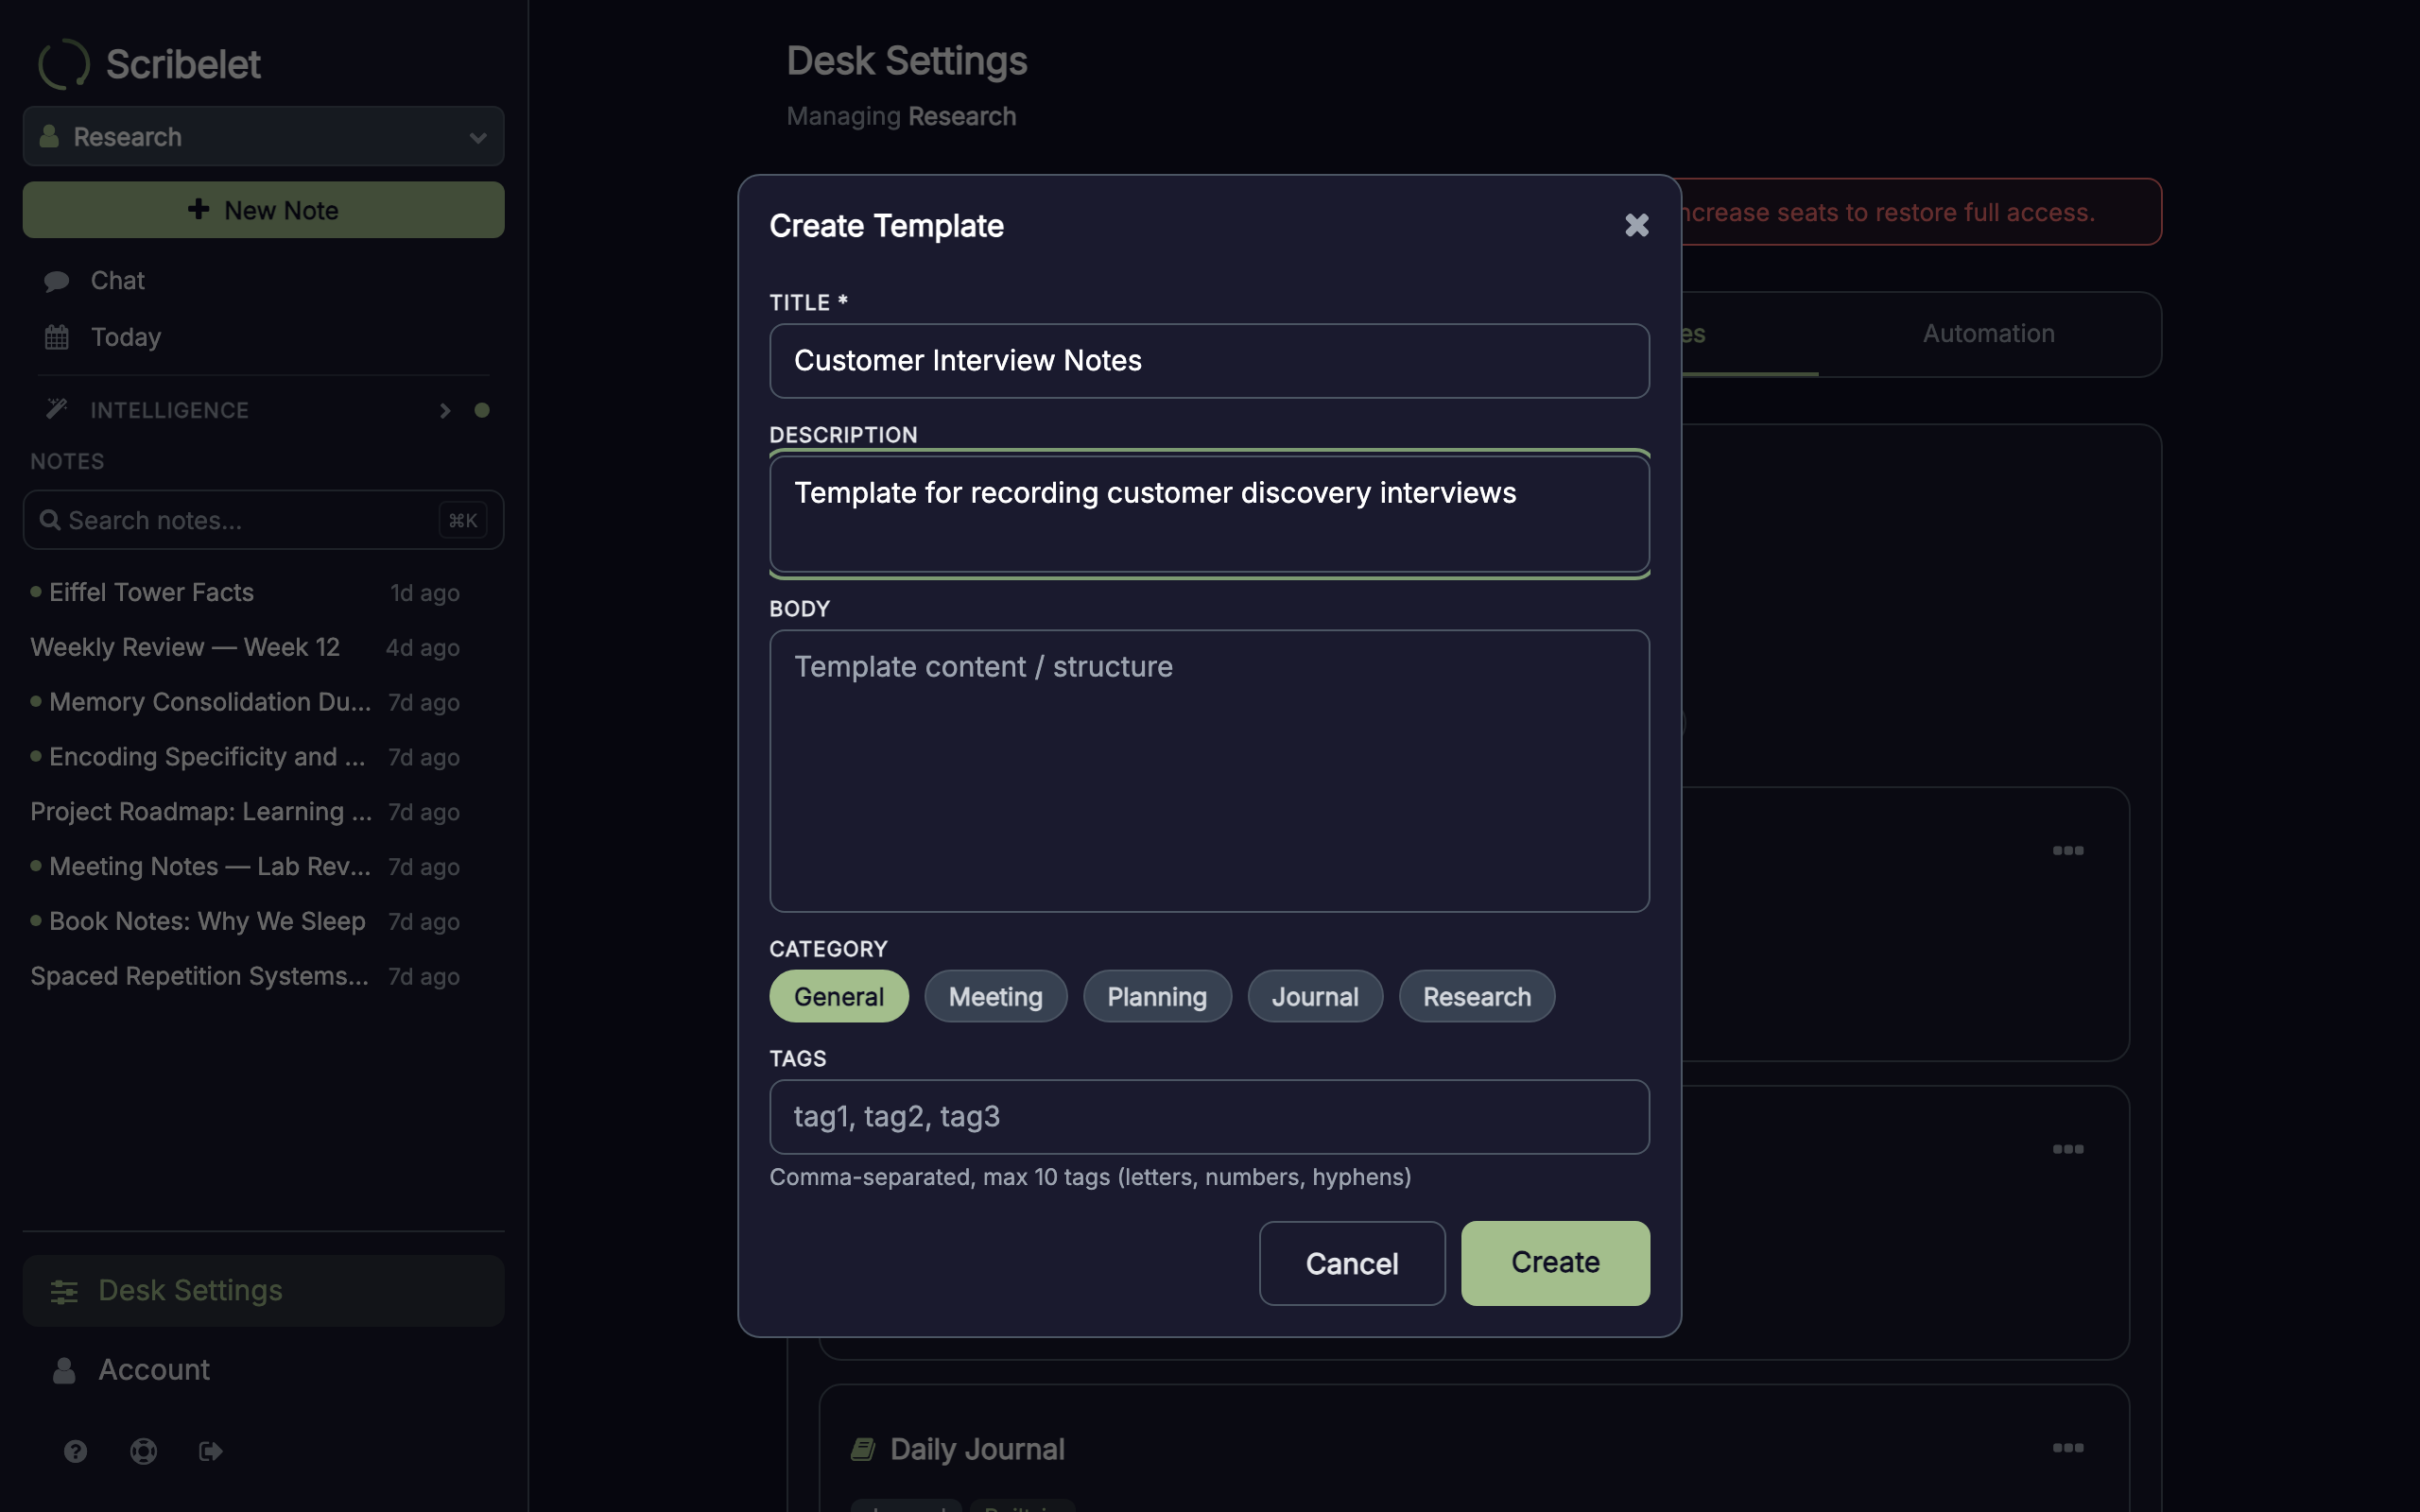Open Weekly Review — Week 12 note
Viewport: 2420px width, 1512px height.
tap(245, 647)
